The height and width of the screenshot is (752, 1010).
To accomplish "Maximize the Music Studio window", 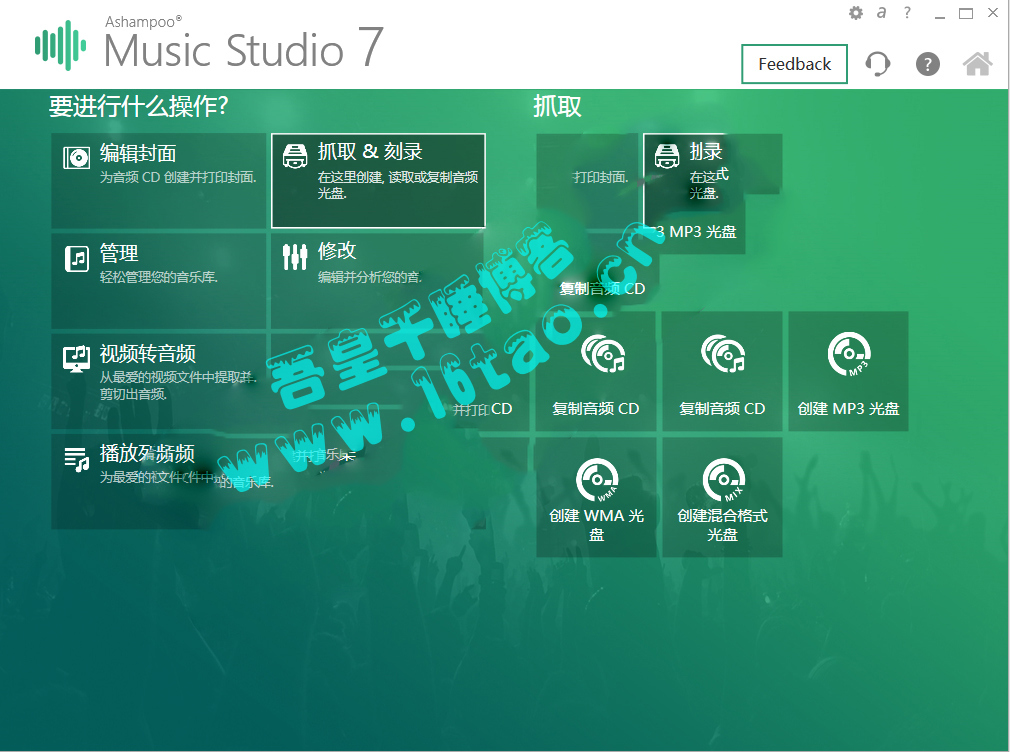I will coord(965,13).
